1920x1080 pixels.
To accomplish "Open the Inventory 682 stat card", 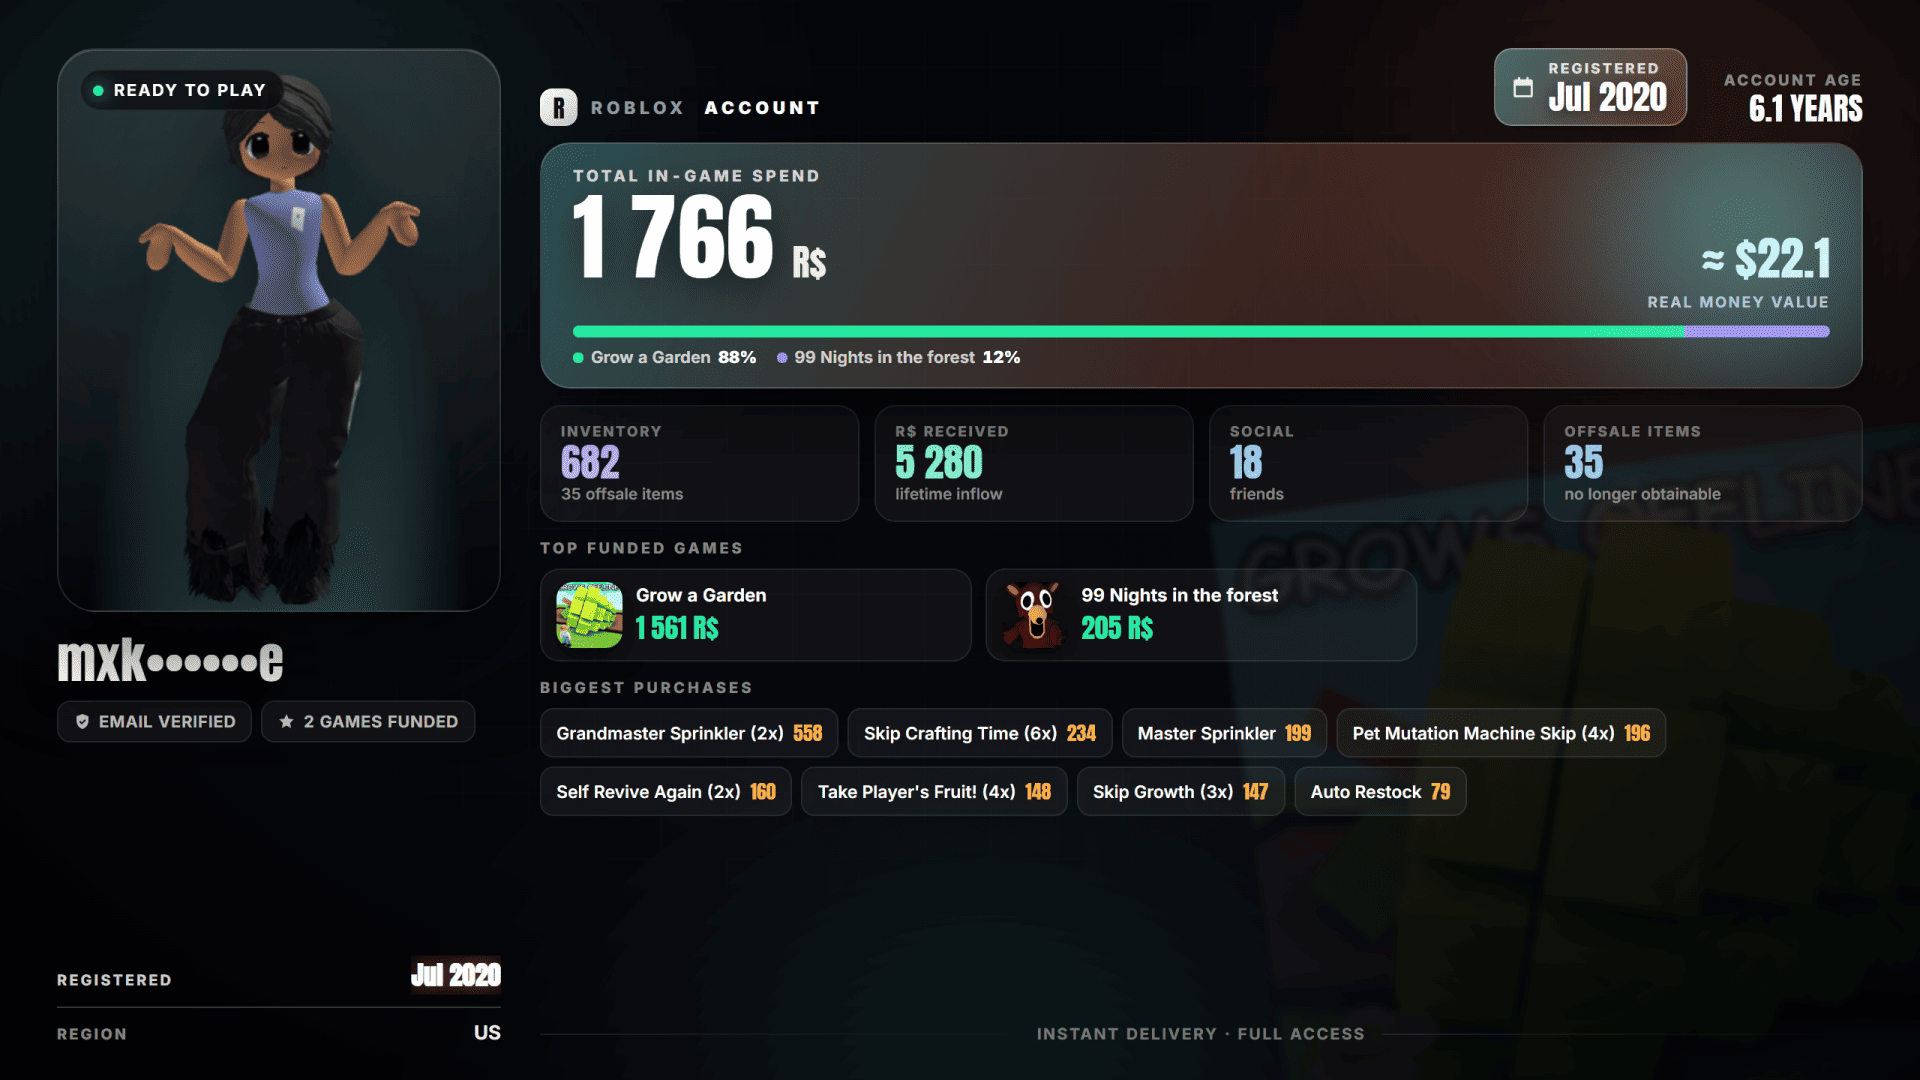I will (699, 463).
